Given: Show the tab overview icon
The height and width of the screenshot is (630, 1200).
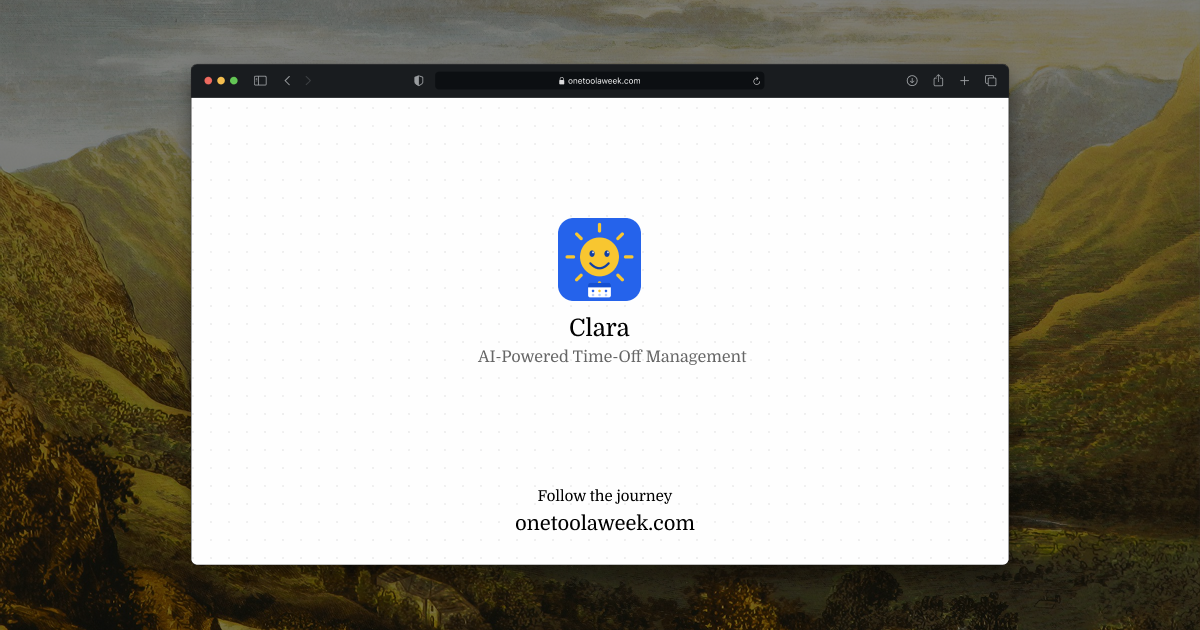Looking at the screenshot, I should point(991,81).
